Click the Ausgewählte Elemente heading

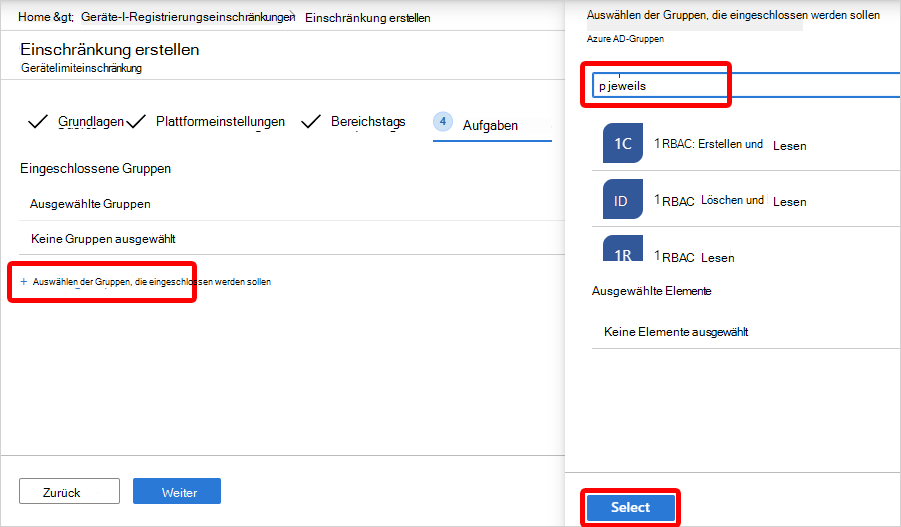pos(651,291)
